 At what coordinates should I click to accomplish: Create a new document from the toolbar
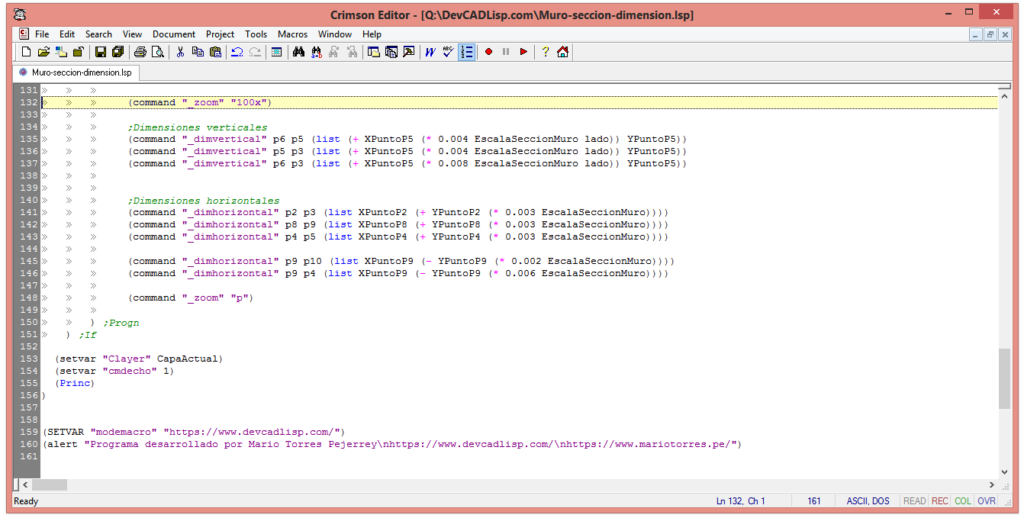[x=27, y=52]
